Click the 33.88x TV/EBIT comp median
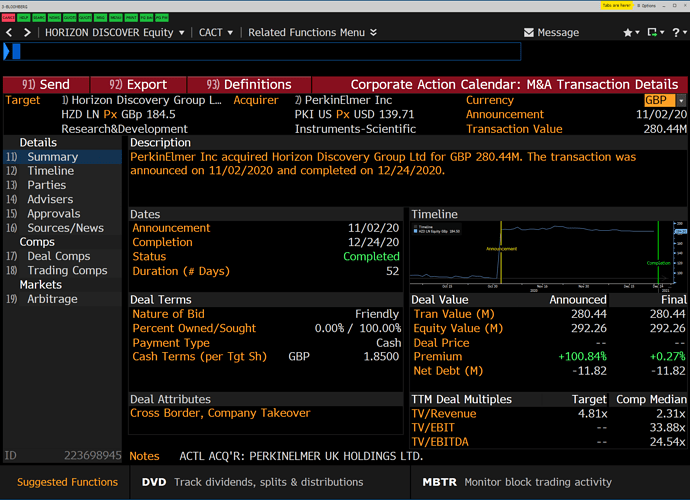 pyautogui.click(x=668, y=428)
